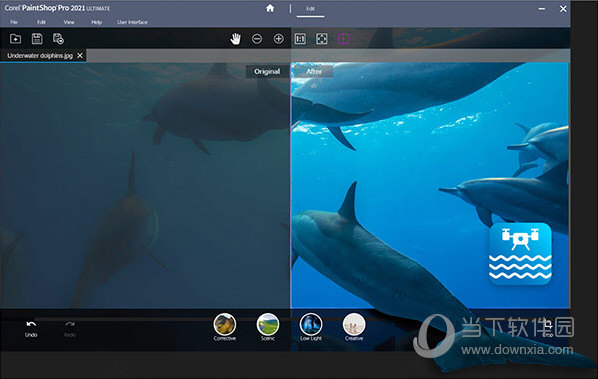Close the Underwater dolphins.jpg tab
Screen dimensions: 598x379
point(80,56)
